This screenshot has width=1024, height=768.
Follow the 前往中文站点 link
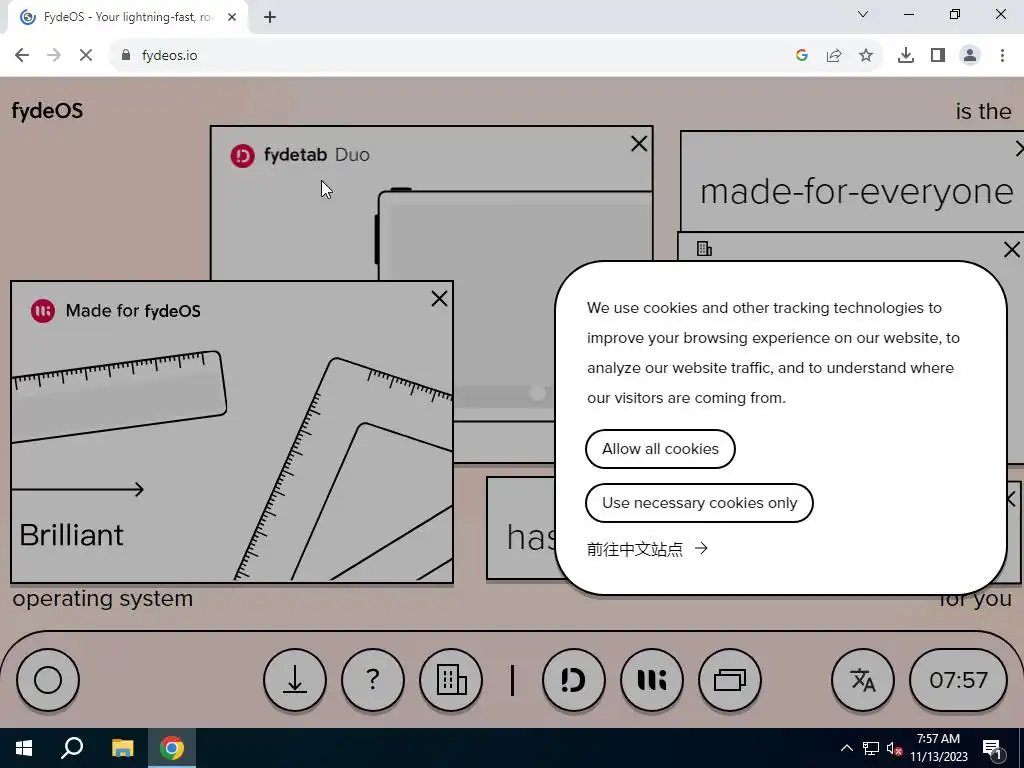point(647,549)
